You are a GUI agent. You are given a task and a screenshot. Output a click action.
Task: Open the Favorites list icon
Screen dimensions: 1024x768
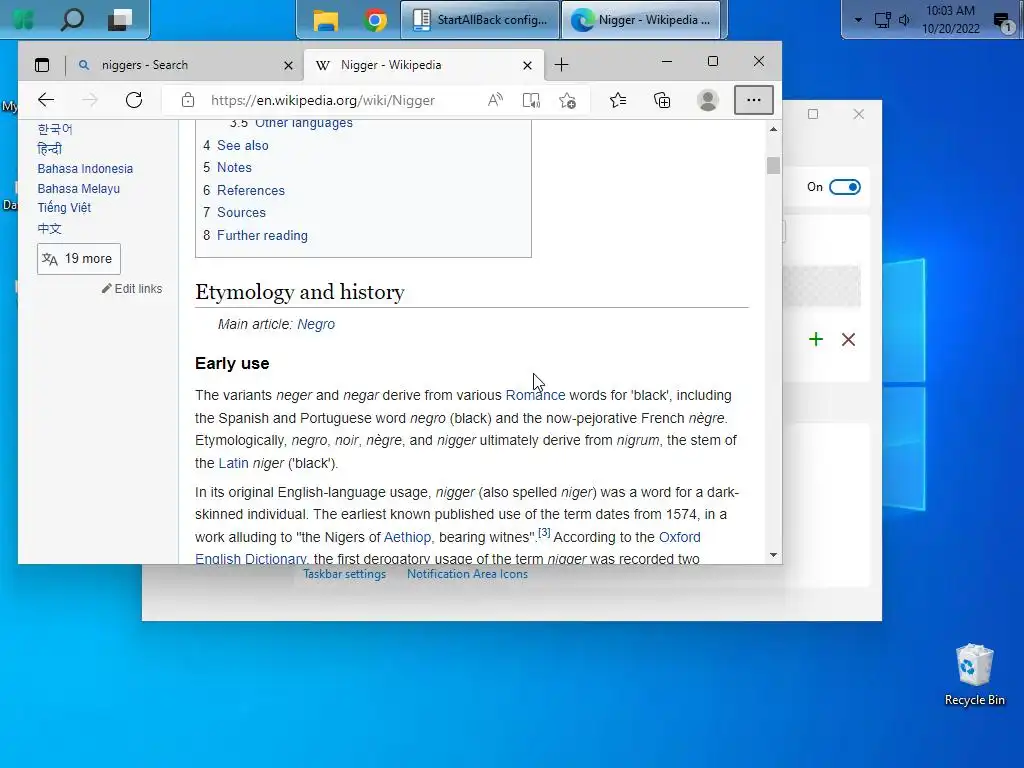(618, 100)
